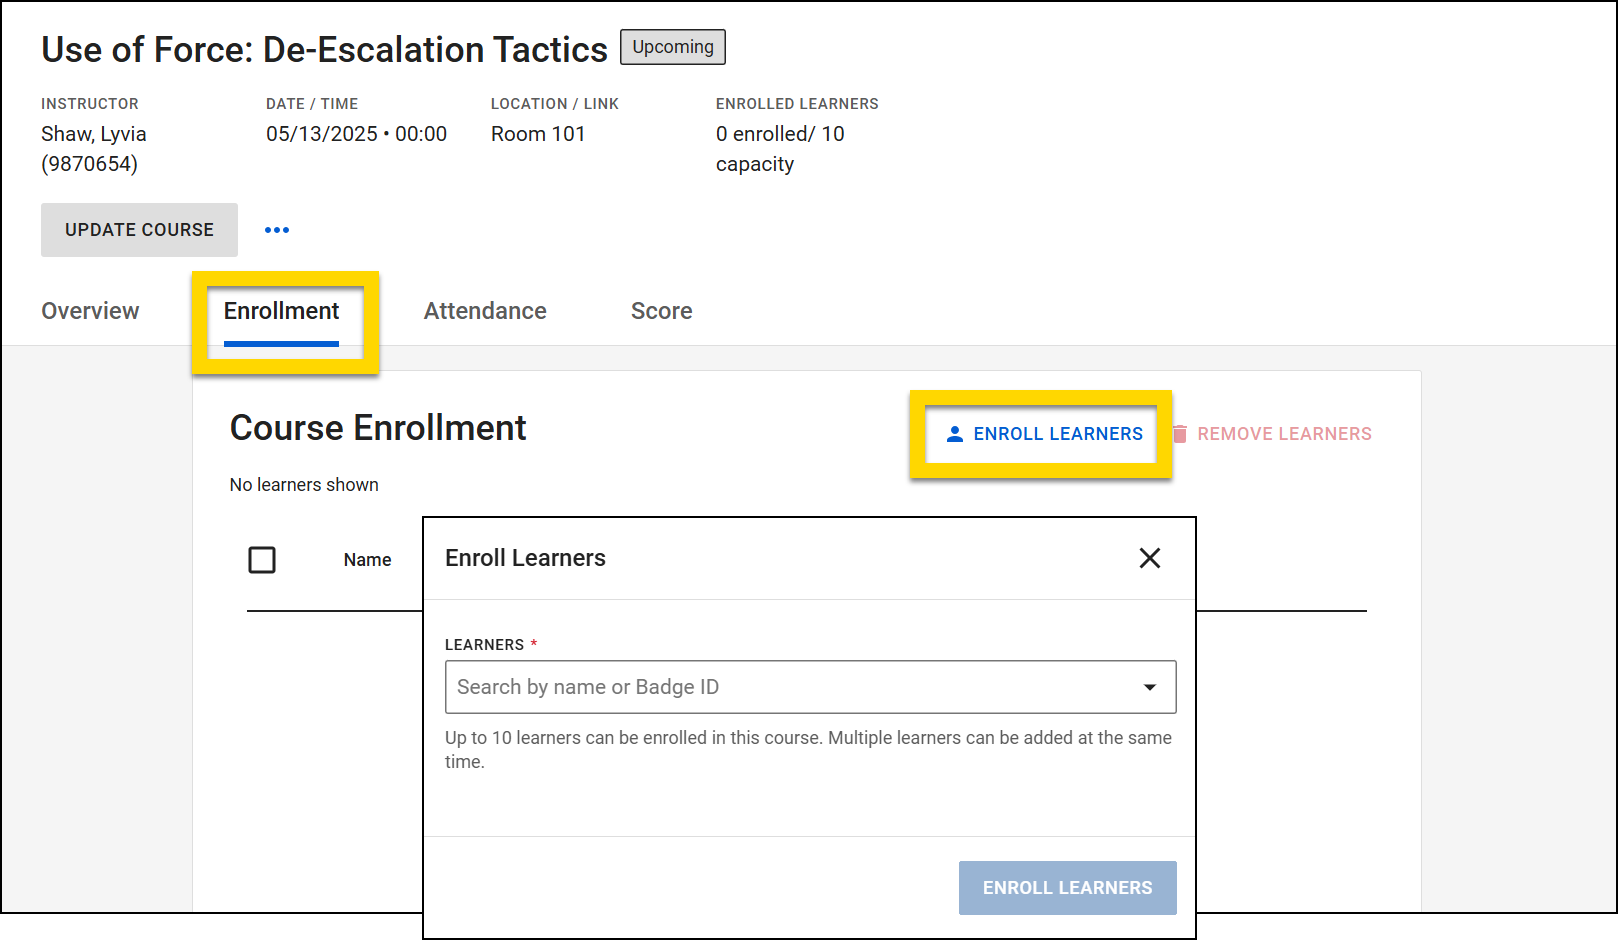Confirm with dialog's bottom Enroll Learners button
This screenshot has width=1618, height=940.
pyautogui.click(x=1067, y=888)
